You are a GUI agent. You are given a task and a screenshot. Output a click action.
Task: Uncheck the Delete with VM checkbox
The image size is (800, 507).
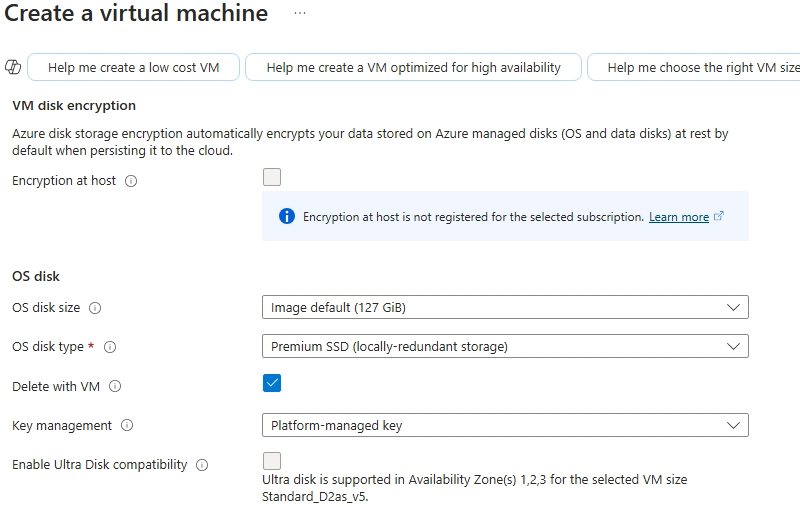[272, 383]
